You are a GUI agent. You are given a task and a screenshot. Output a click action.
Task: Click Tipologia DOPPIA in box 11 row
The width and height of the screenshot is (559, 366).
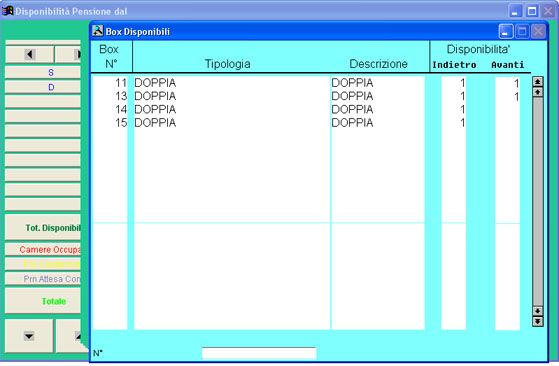[x=155, y=83]
